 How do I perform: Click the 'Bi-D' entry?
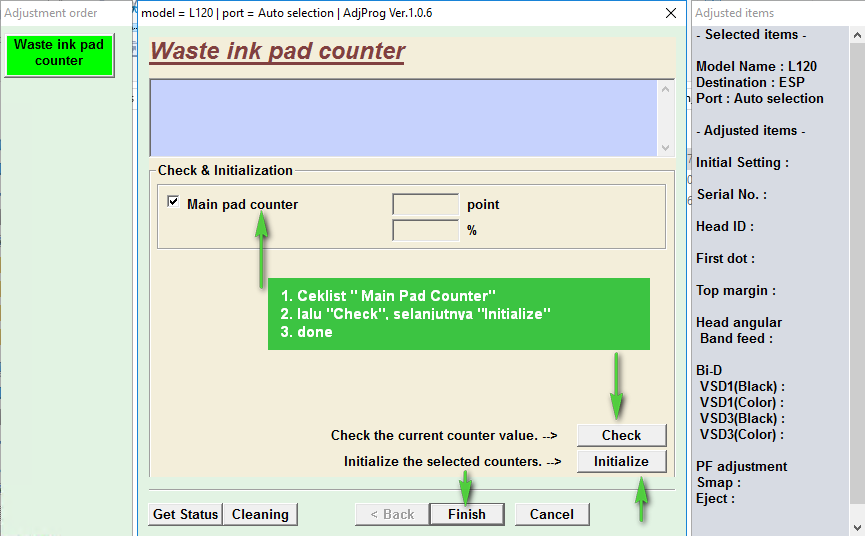(709, 370)
